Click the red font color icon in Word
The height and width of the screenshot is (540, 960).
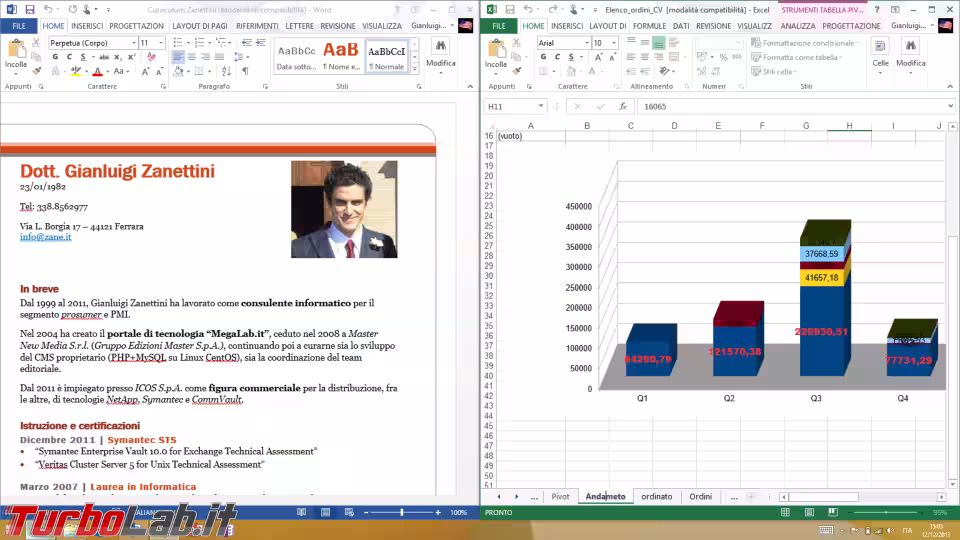97,72
